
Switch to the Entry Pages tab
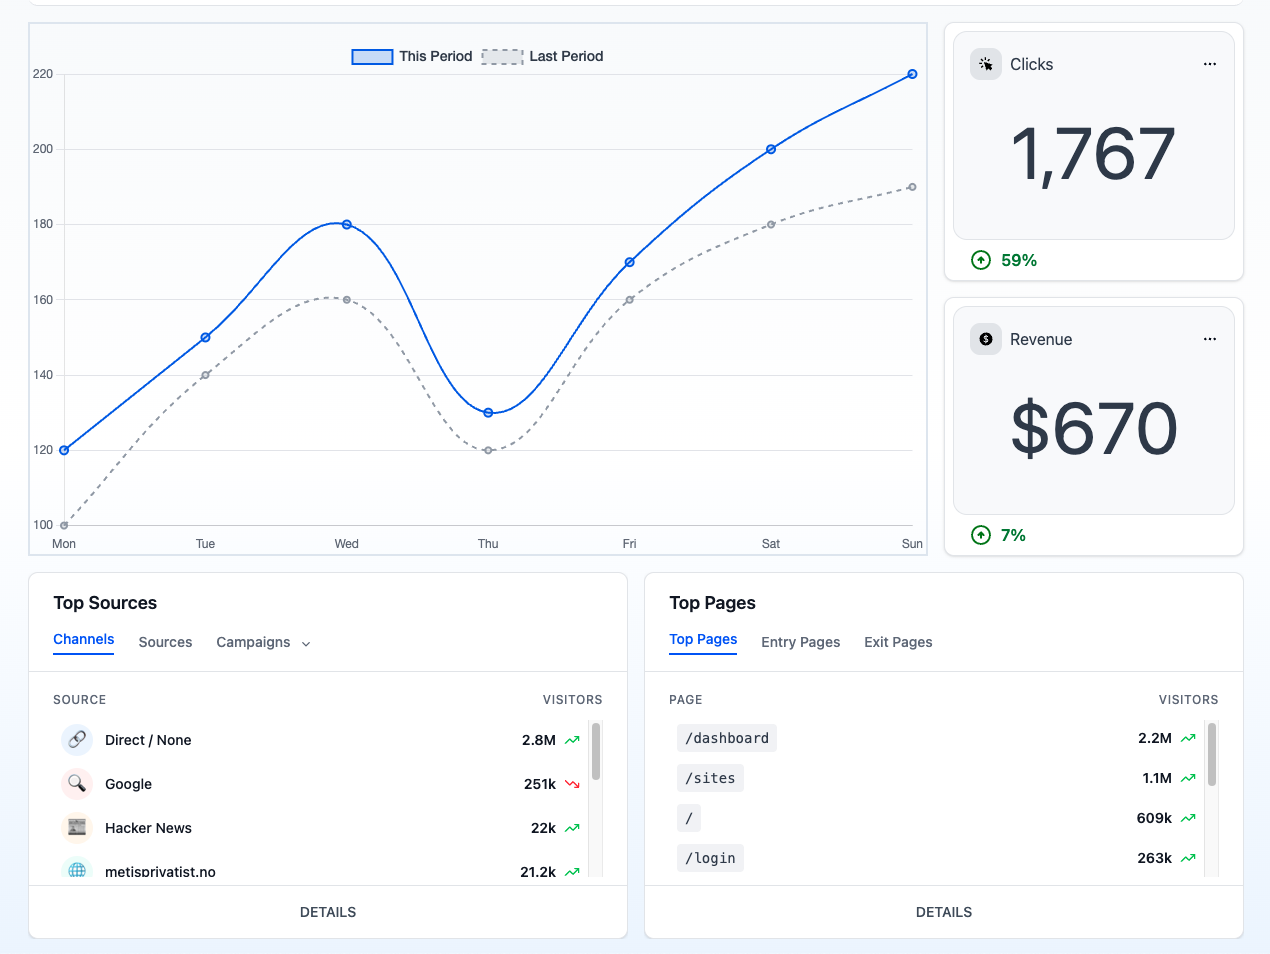[800, 642]
